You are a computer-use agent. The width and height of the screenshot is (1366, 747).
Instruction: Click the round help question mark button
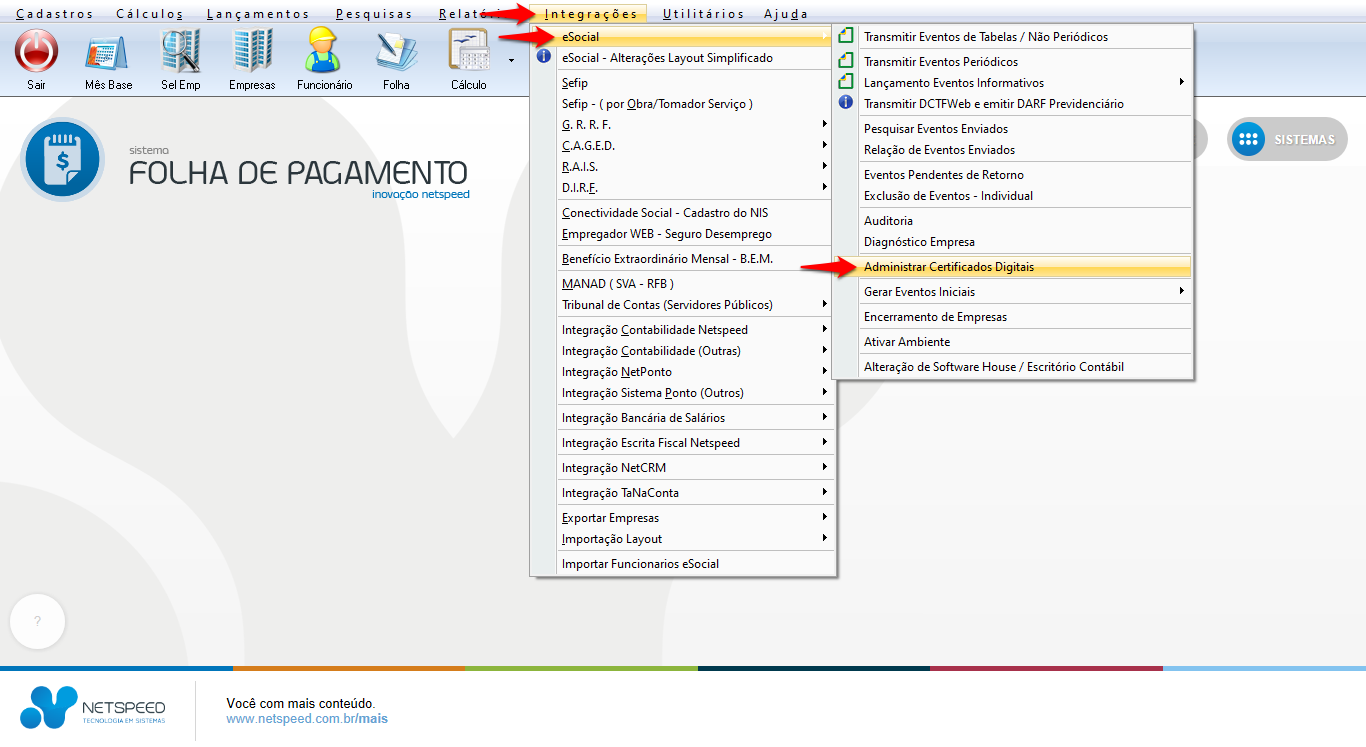tap(37, 621)
